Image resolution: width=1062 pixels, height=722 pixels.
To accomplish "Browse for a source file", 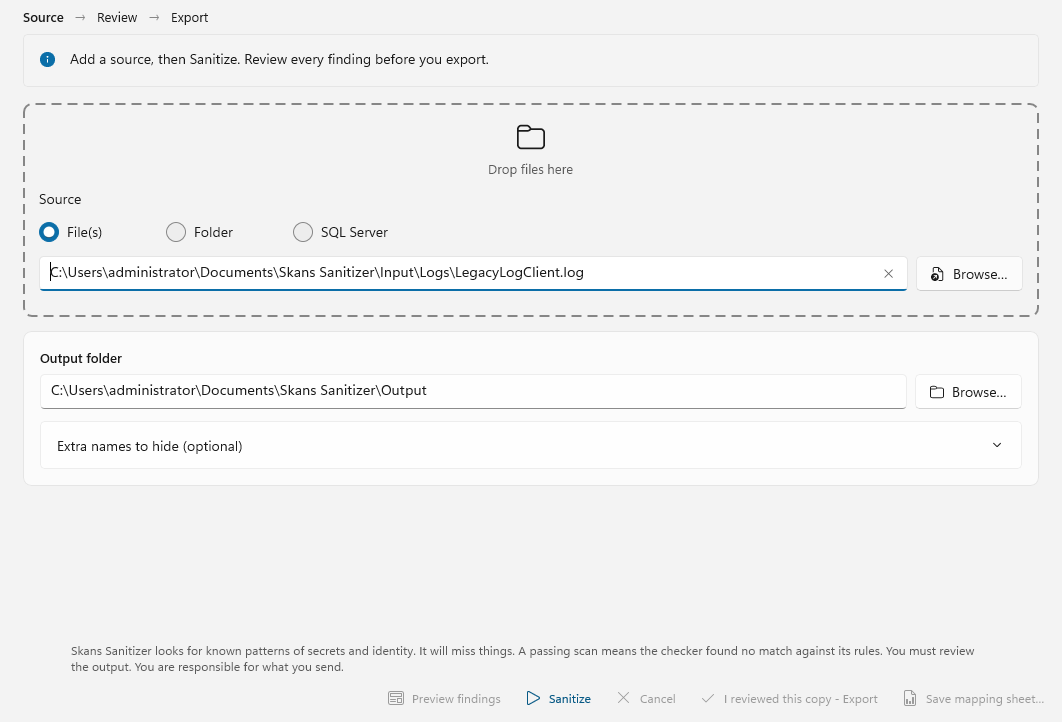I will click(x=969, y=274).
